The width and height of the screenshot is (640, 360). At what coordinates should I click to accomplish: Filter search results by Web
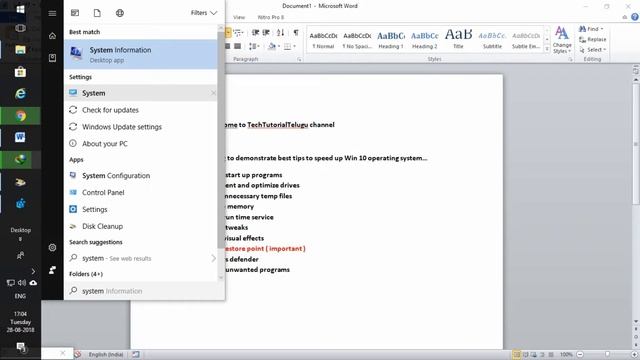120,13
